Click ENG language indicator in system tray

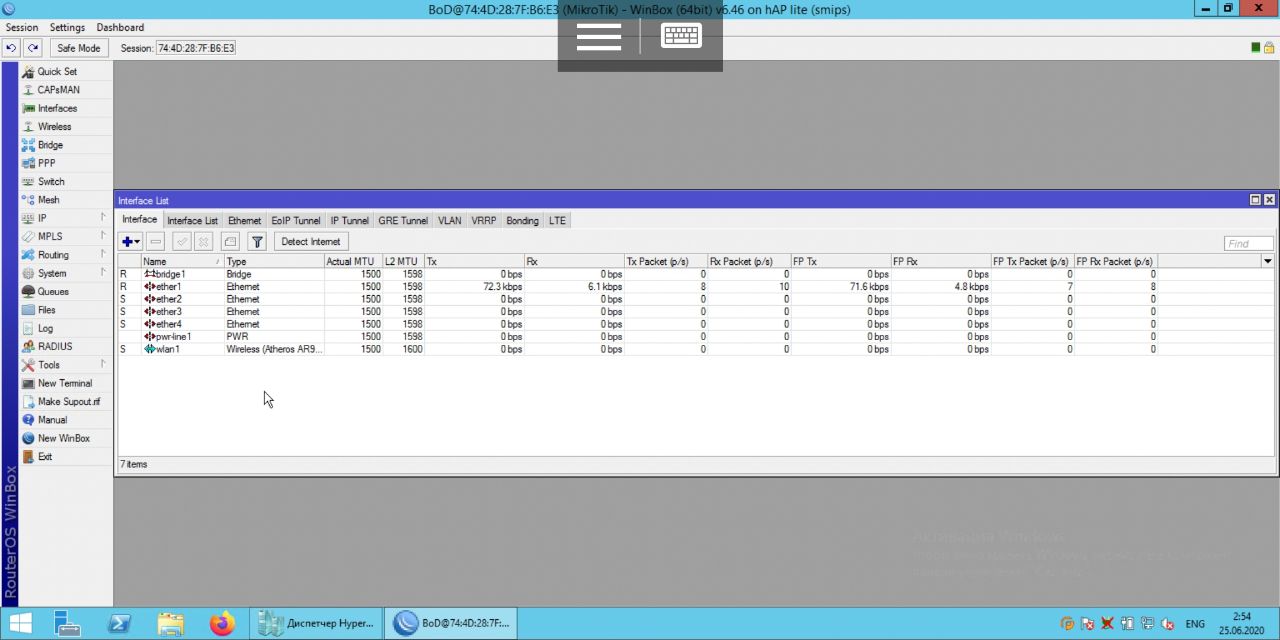click(1195, 623)
